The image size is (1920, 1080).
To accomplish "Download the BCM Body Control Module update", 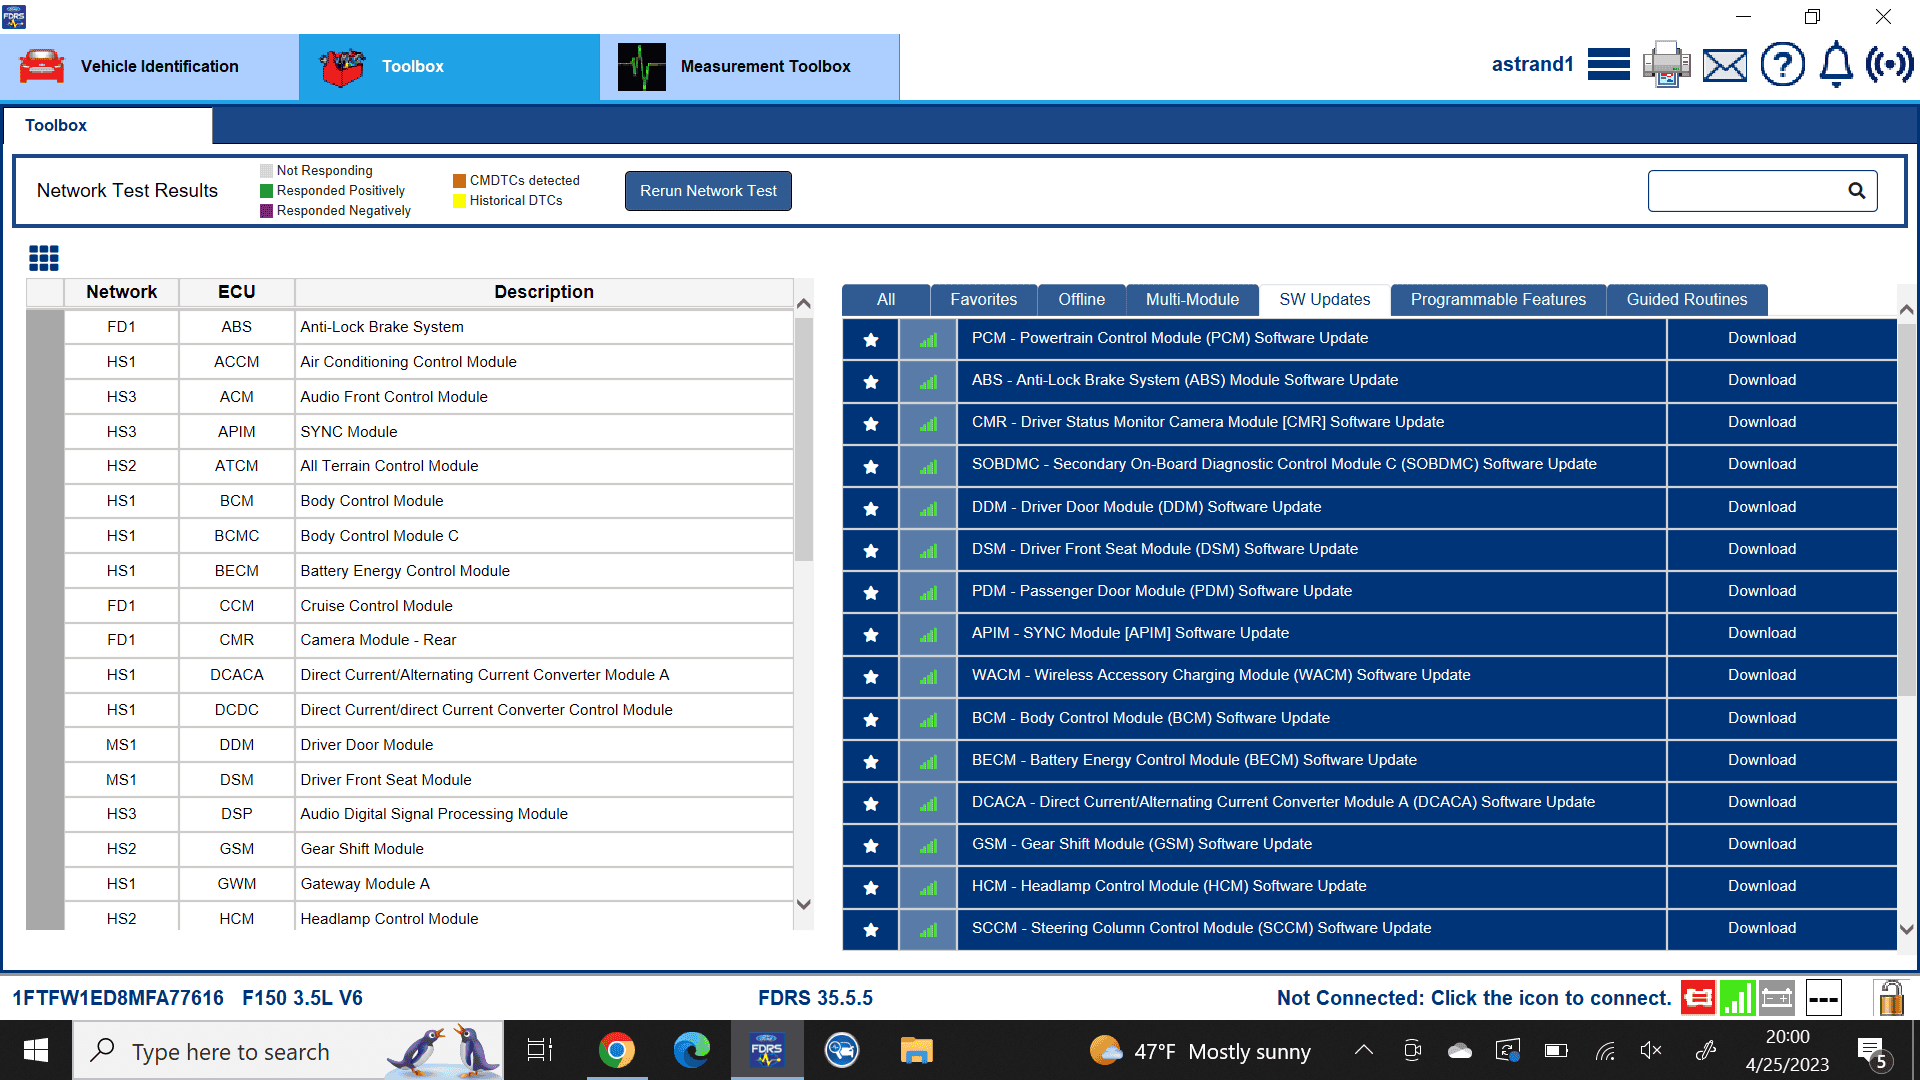I will click(1761, 718).
